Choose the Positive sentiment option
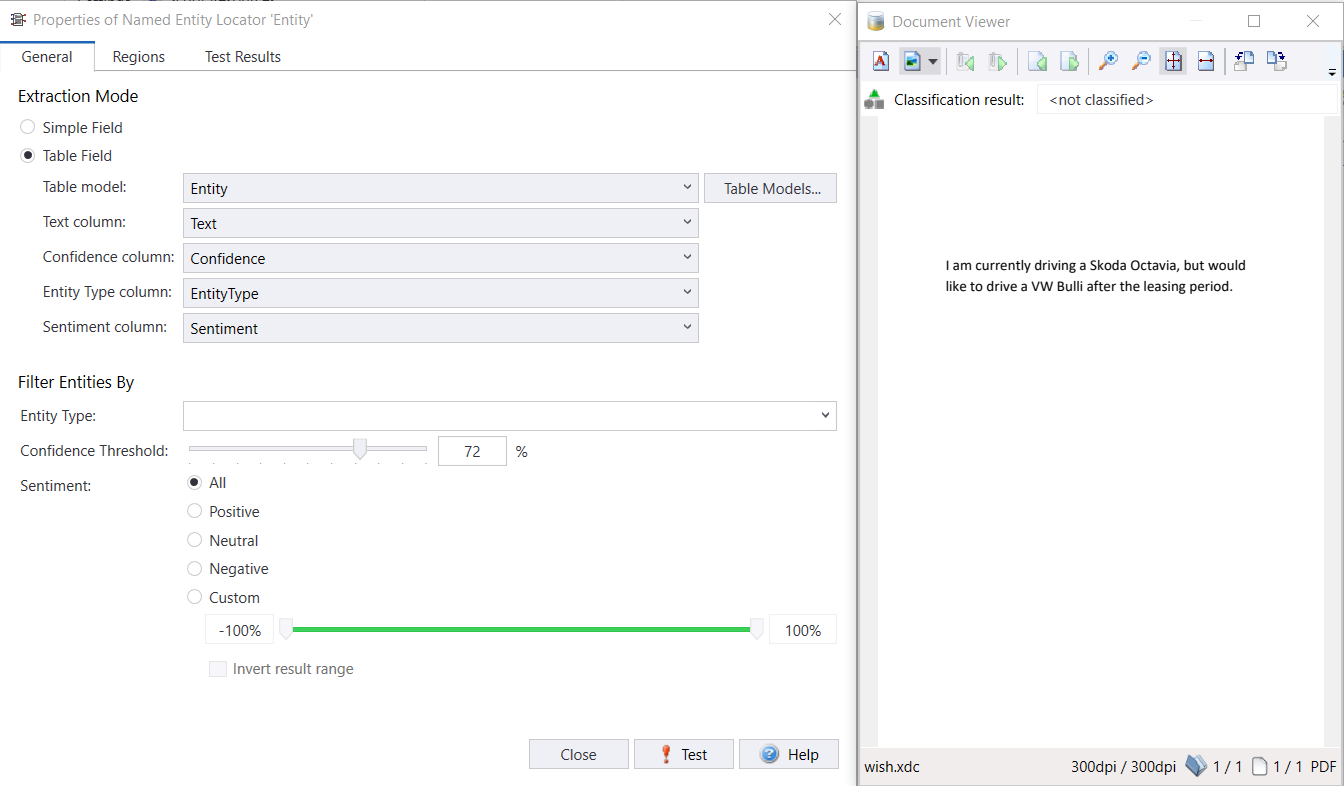The height and width of the screenshot is (786, 1344). 195,512
